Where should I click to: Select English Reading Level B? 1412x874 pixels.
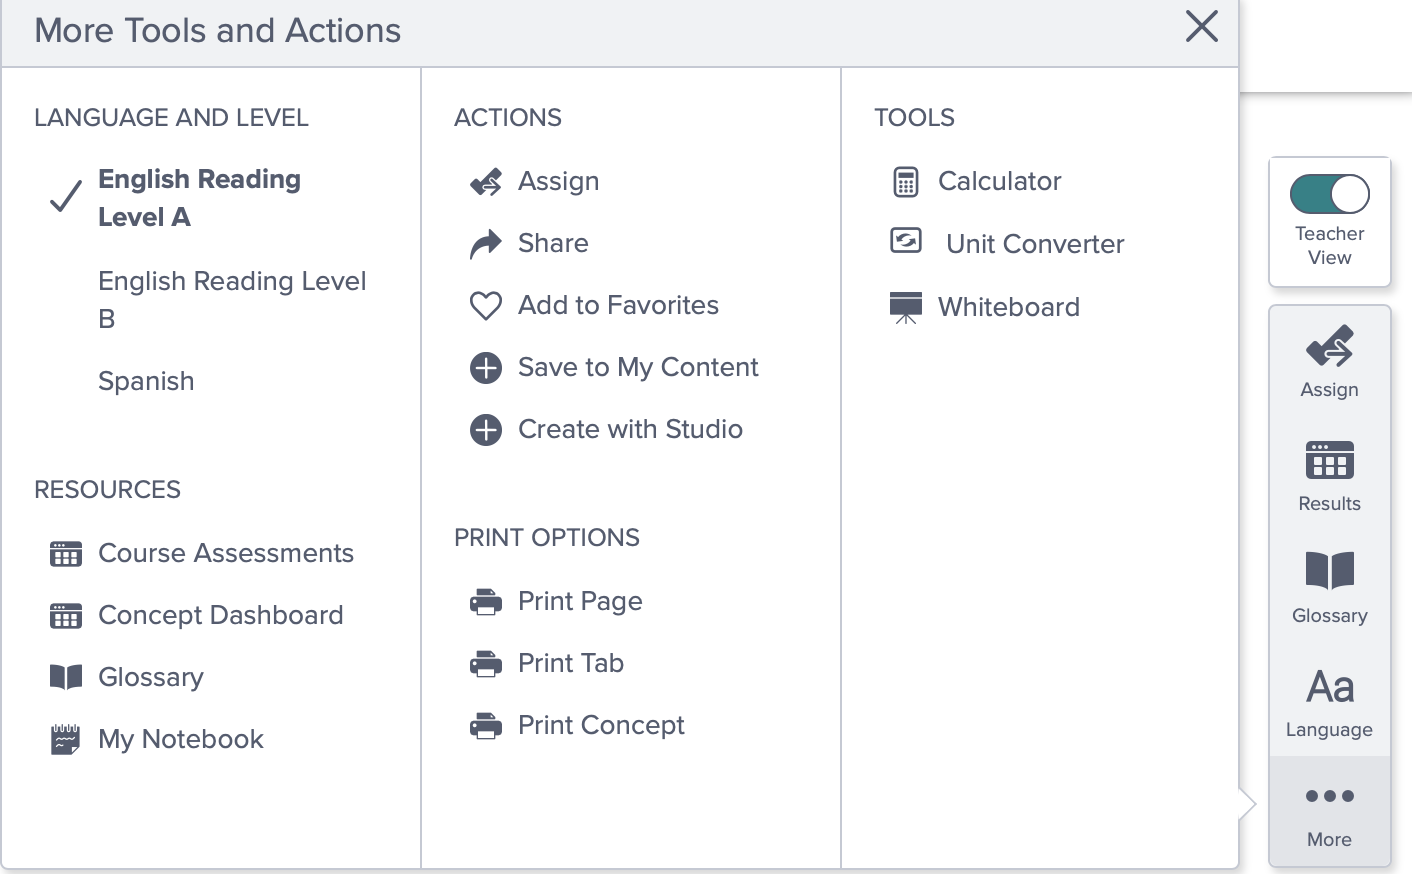(232, 299)
